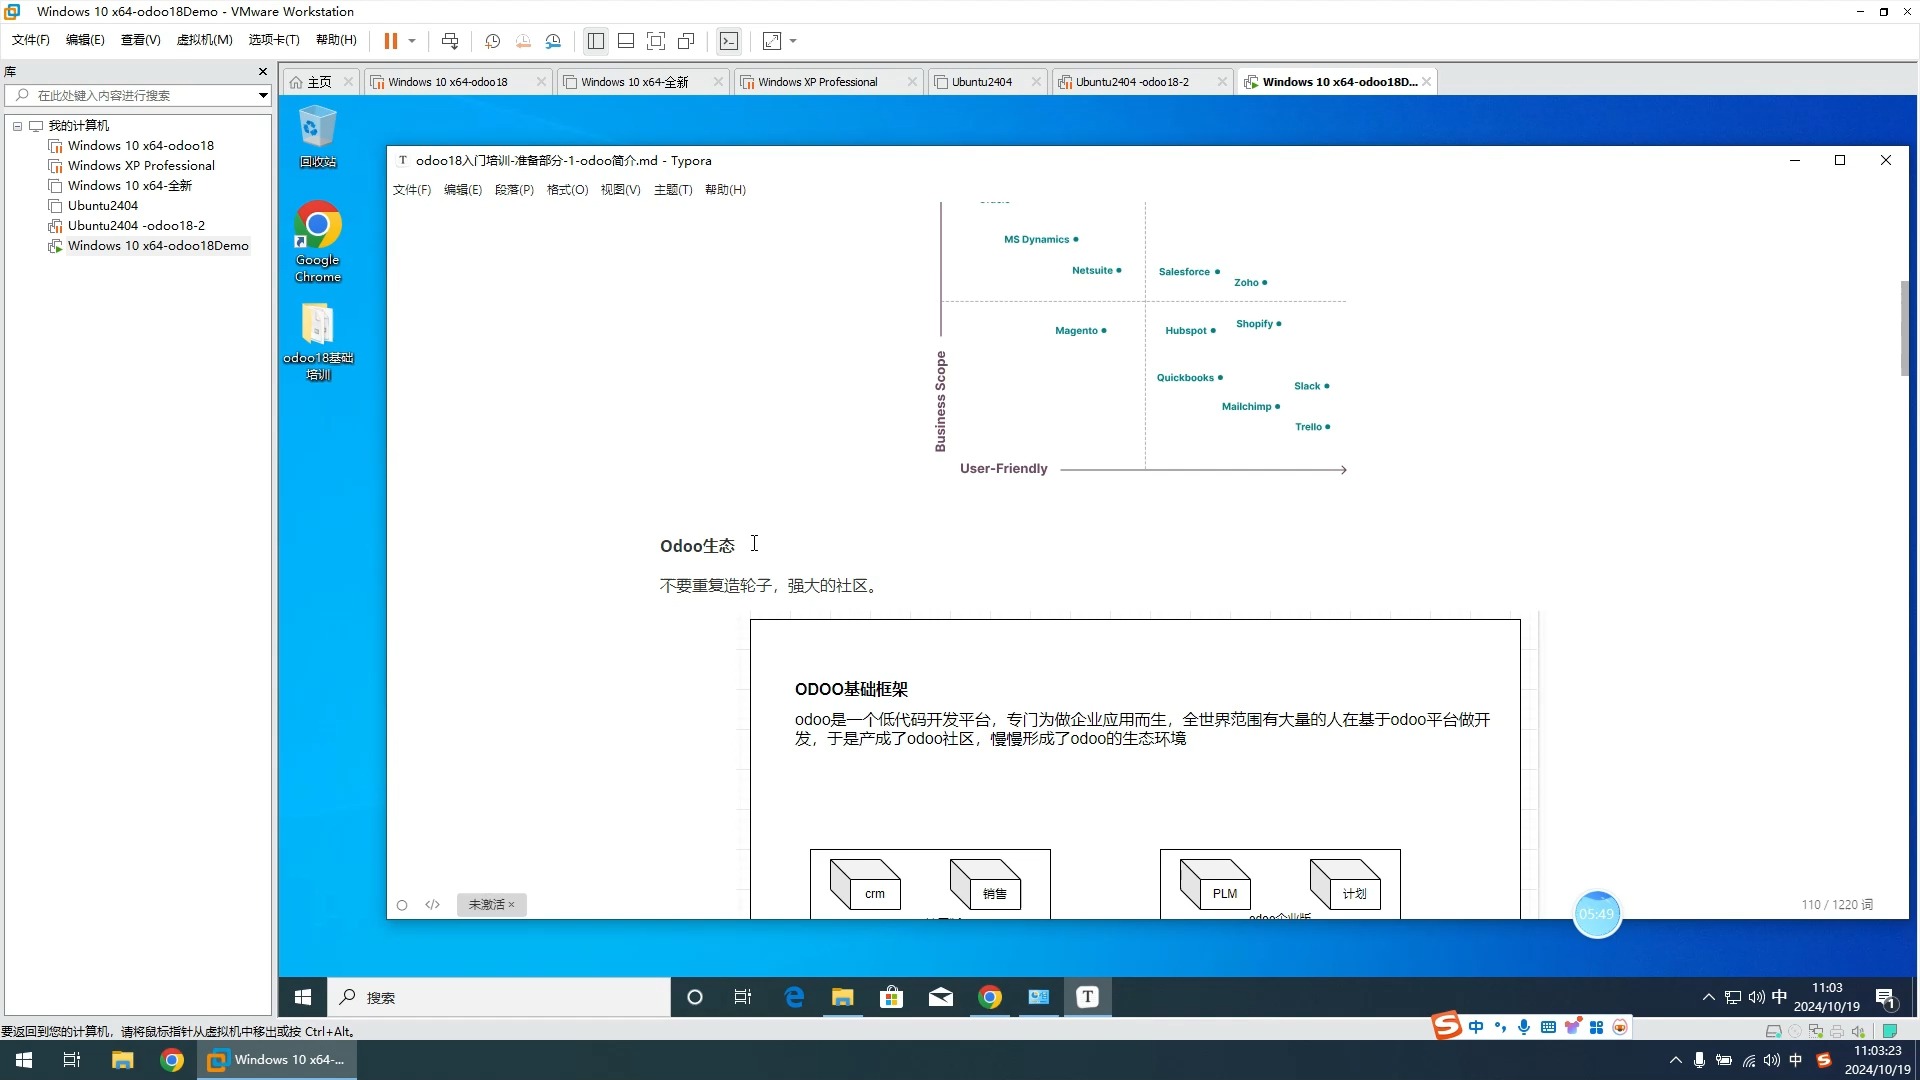Open Typora 主题(T) menu
The height and width of the screenshot is (1080, 1920).
673,190
